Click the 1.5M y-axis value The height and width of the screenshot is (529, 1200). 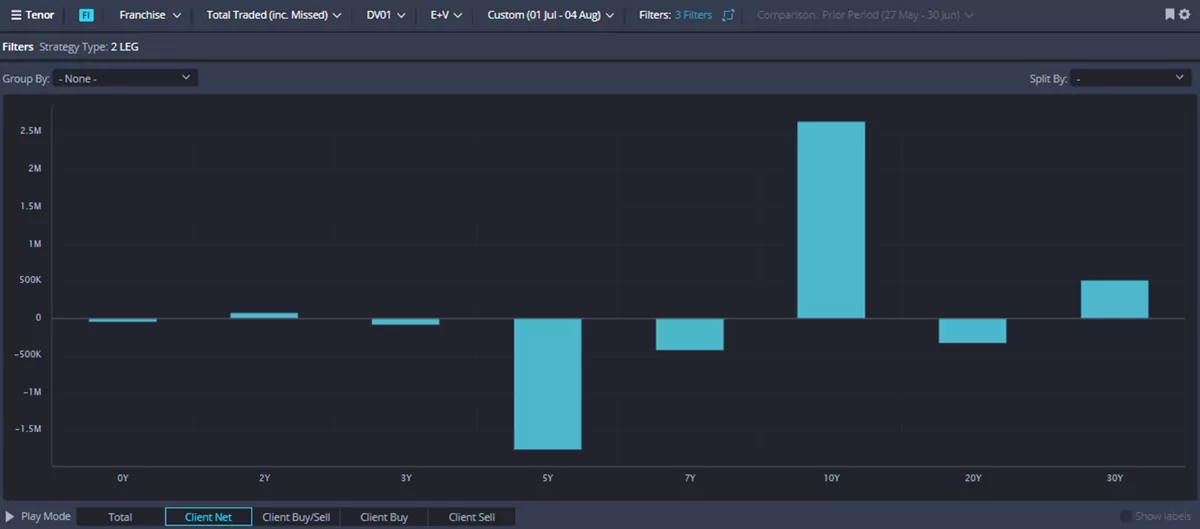coord(31,206)
